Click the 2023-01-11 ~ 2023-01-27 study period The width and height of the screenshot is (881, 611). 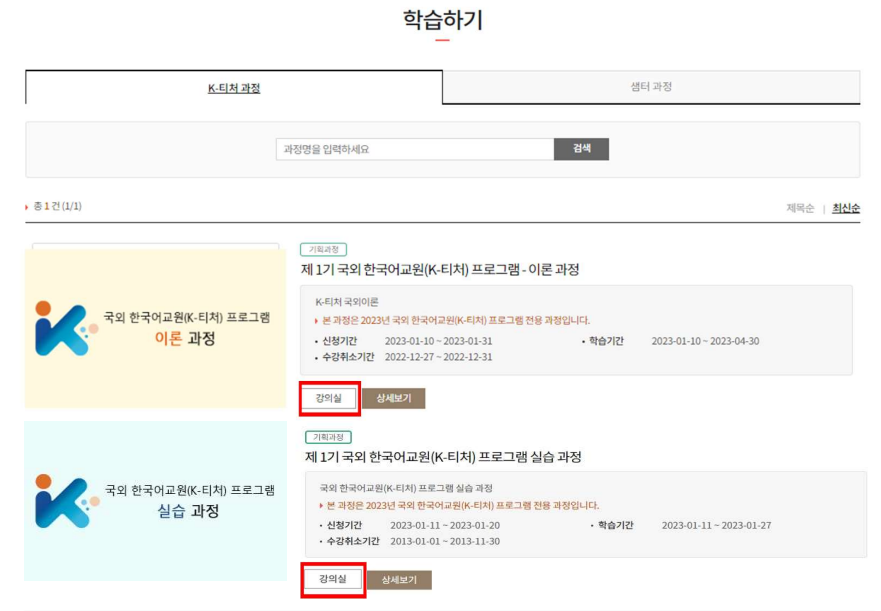coord(716,526)
